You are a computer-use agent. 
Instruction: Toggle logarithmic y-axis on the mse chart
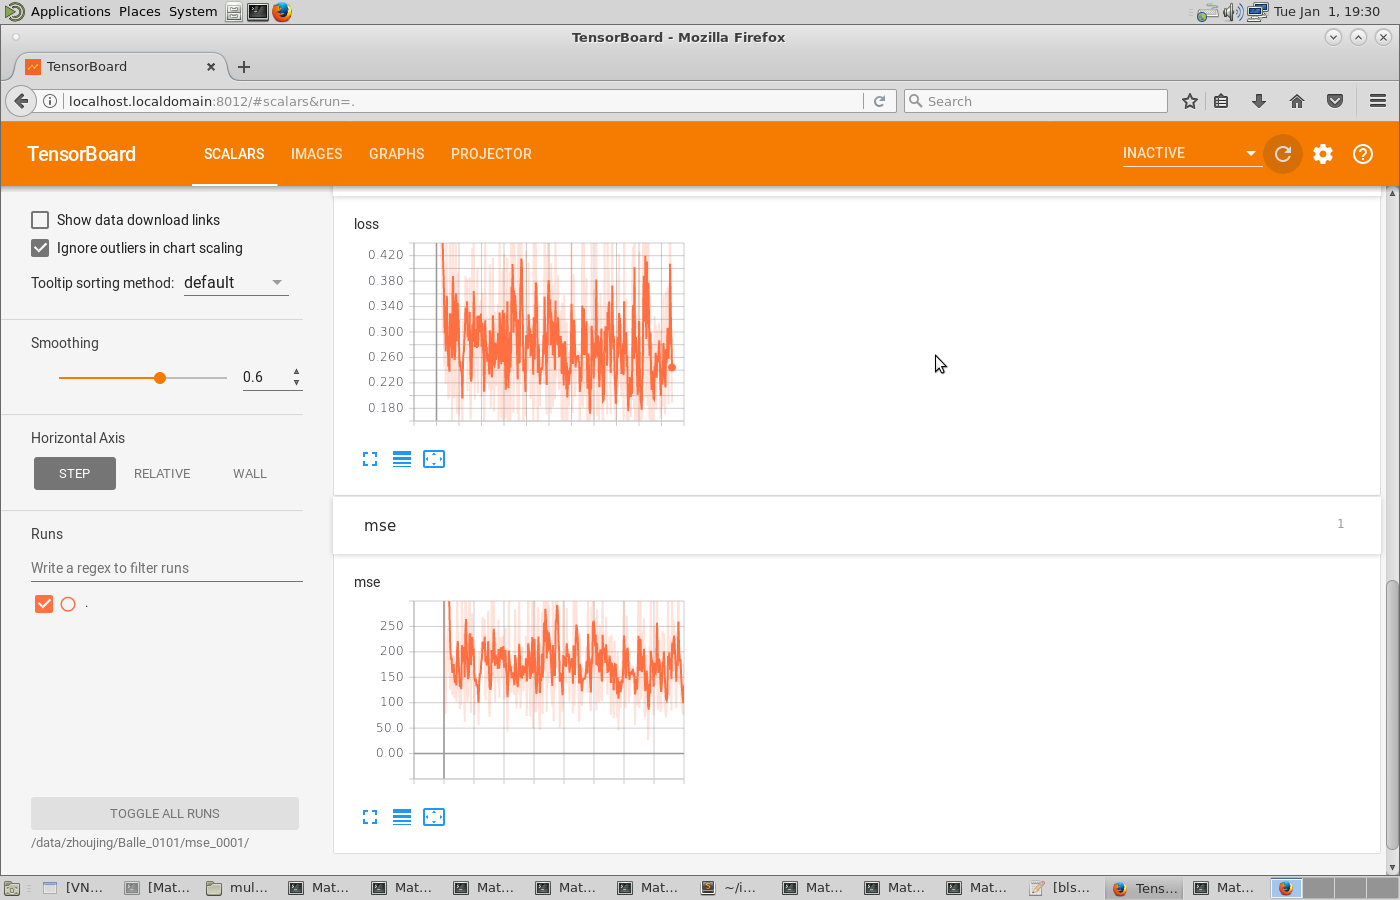(402, 817)
